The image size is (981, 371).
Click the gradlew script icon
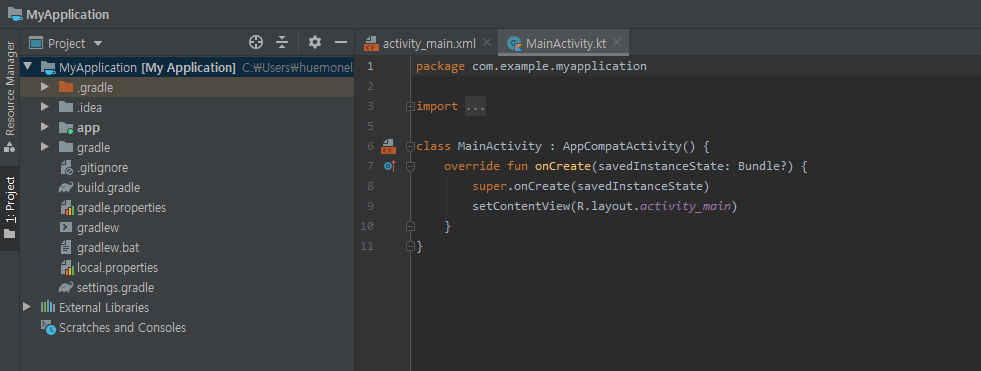pos(66,228)
